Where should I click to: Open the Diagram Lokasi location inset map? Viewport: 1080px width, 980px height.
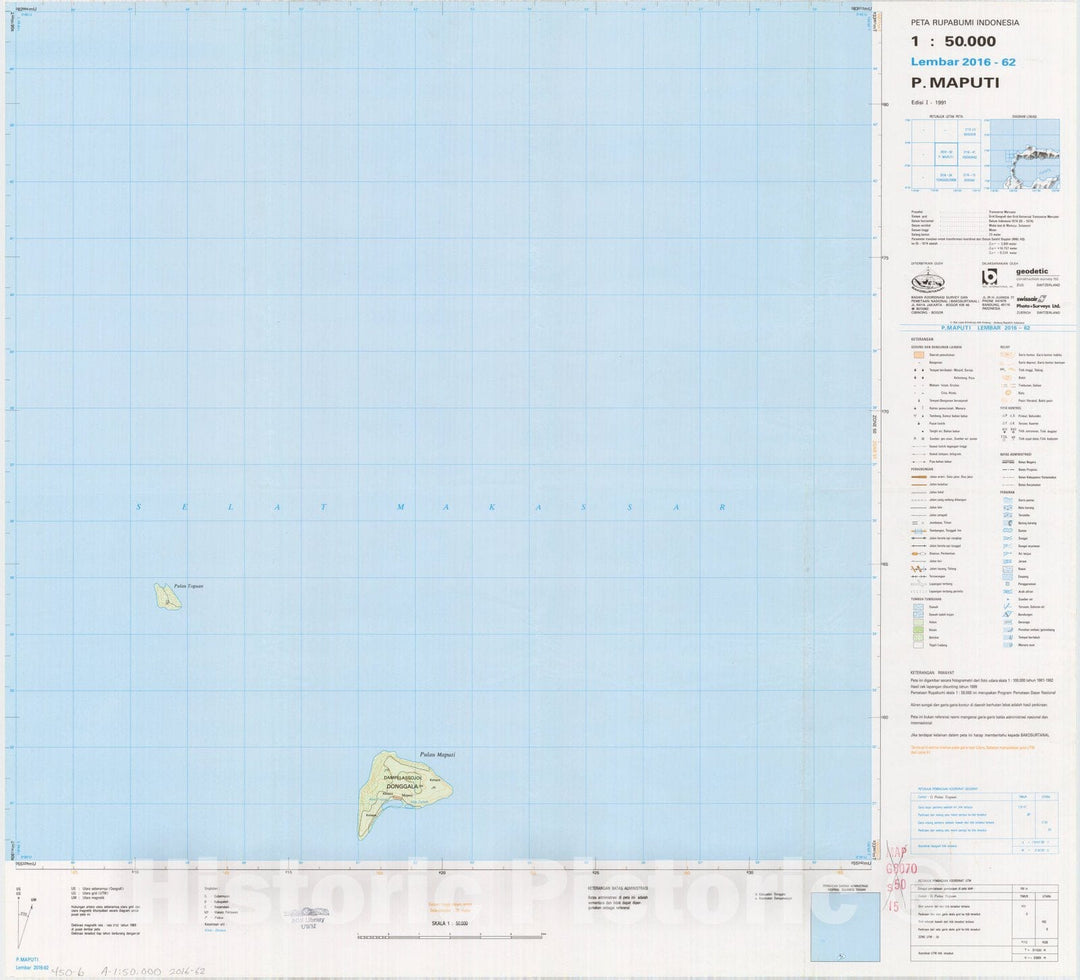click(1023, 155)
